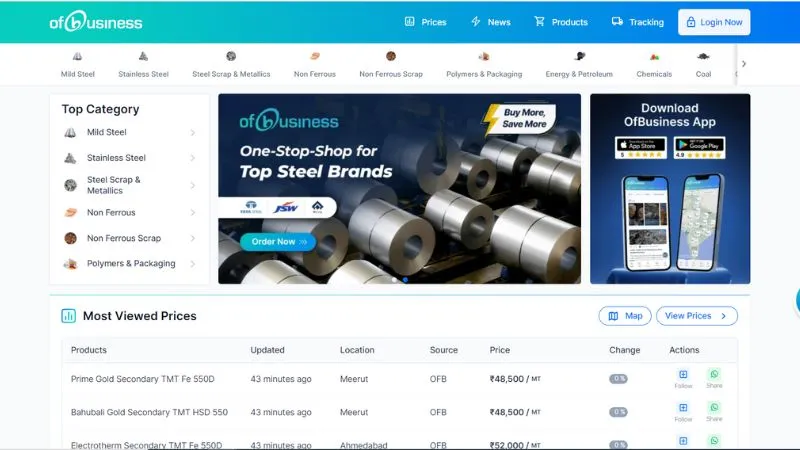The width and height of the screenshot is (800, 450).
Task: Follow Electrotherm Secondary TMT Fe 550D
Action: coord(683,441)
